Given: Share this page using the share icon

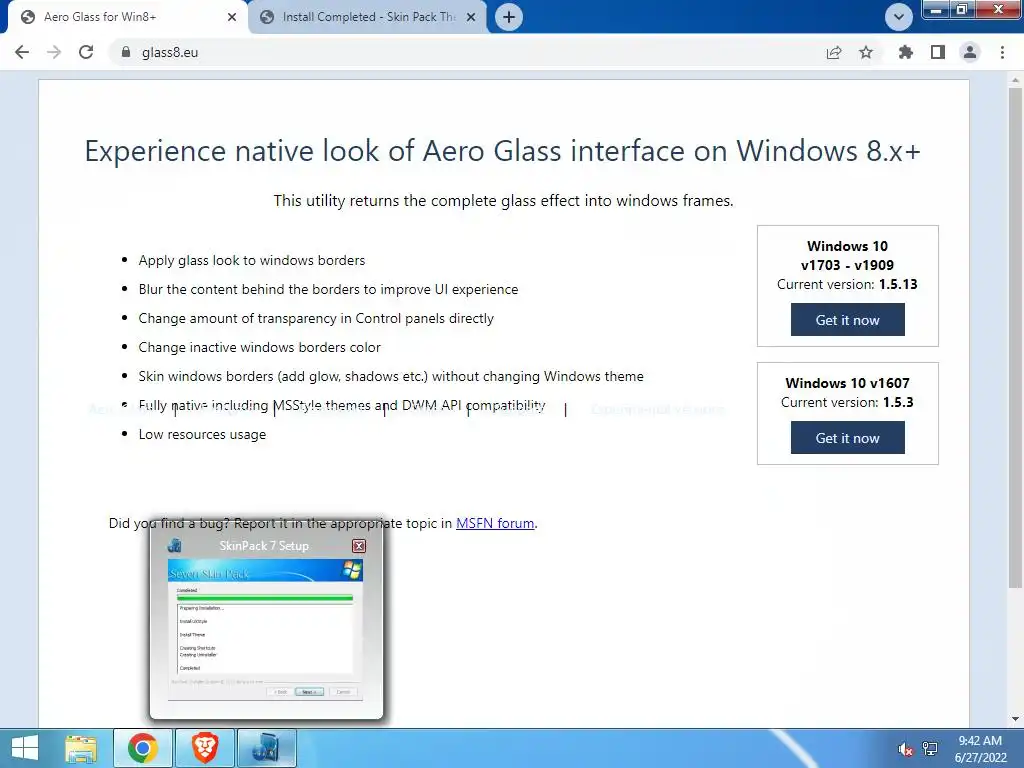Looking at the screenshot, I should pos(834,52).
